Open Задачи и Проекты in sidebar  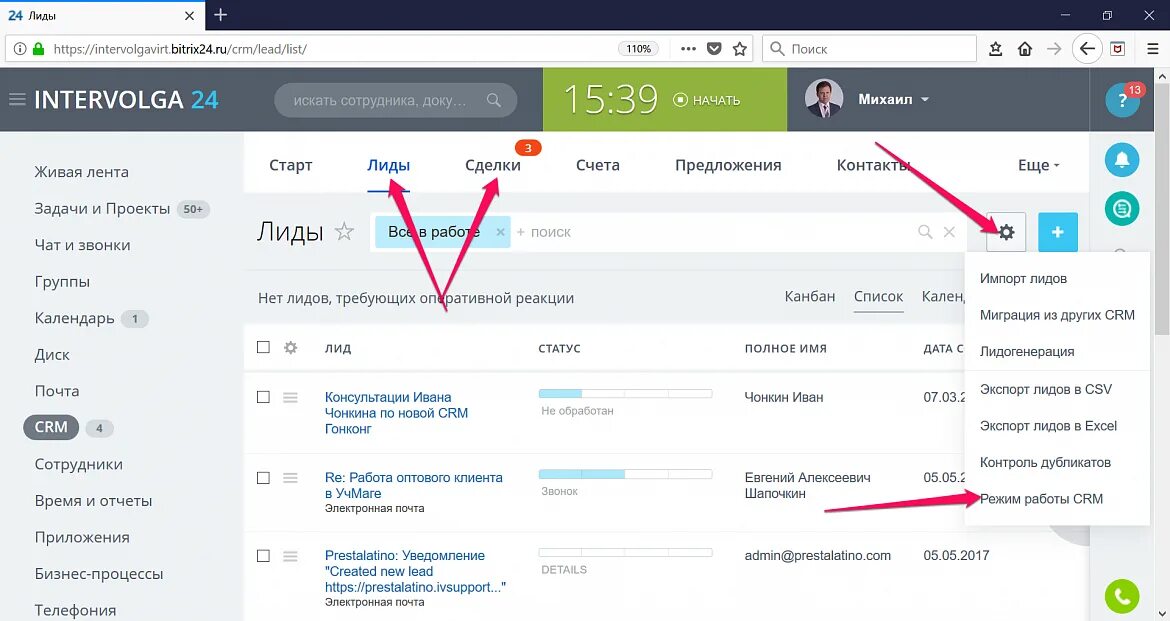(102, 209)
